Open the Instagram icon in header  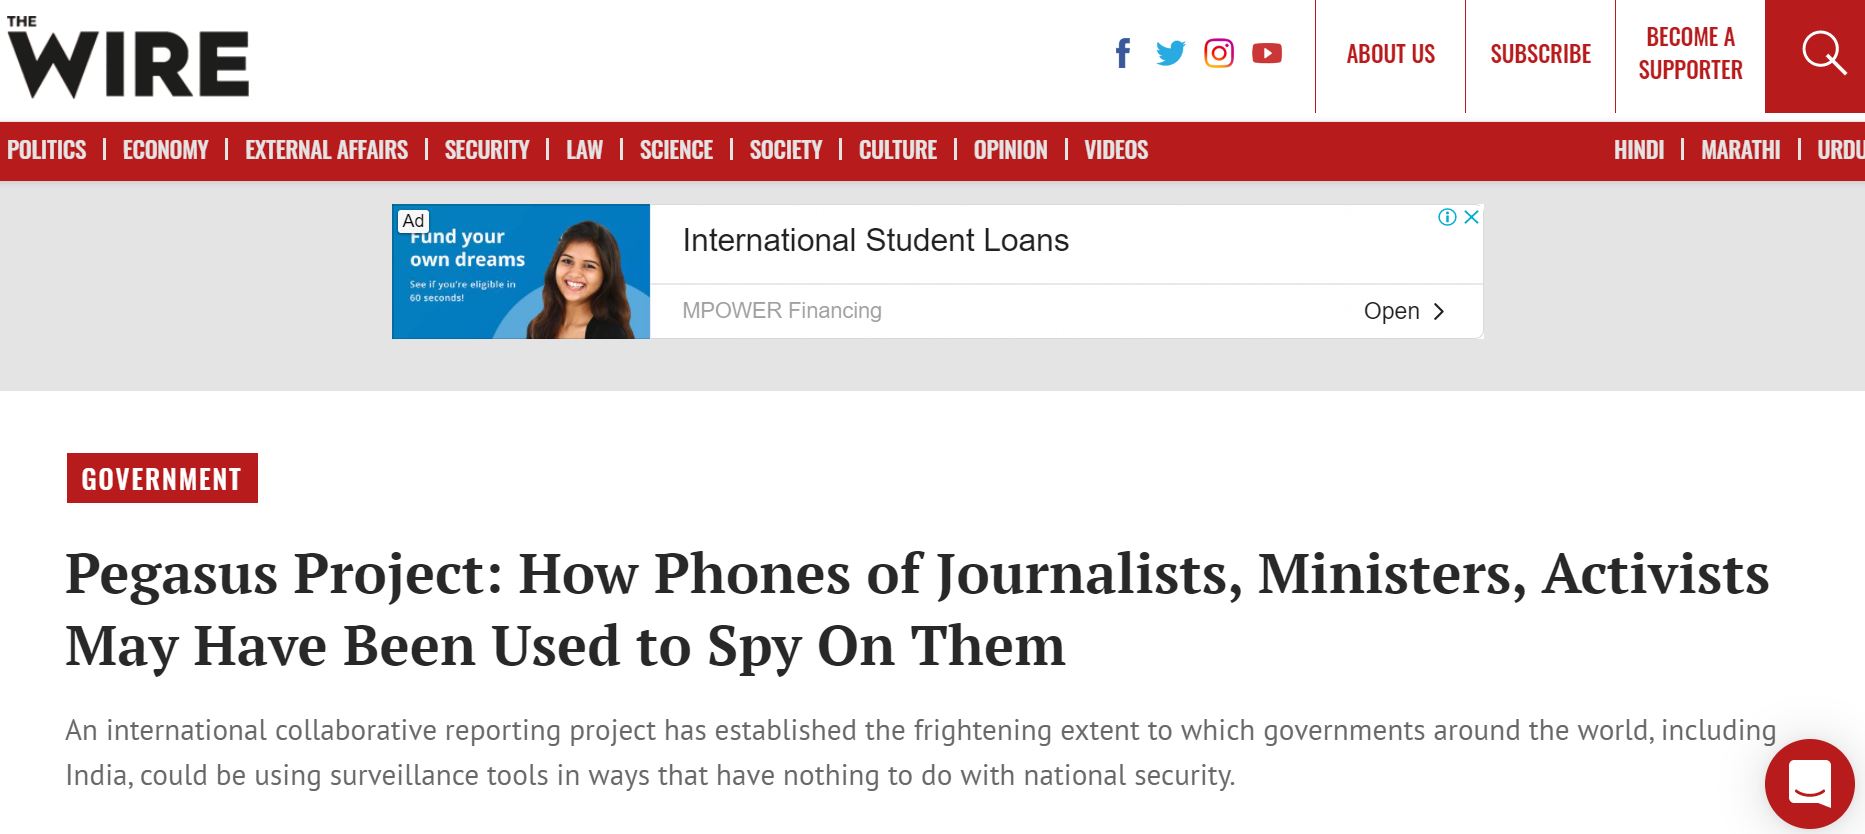coord(1218,53)
